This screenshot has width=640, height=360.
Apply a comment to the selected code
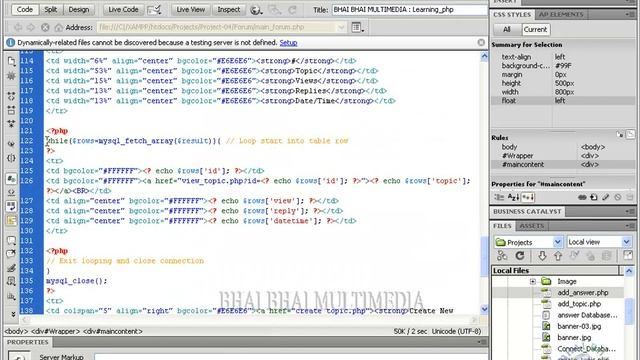tap(11, 241)
